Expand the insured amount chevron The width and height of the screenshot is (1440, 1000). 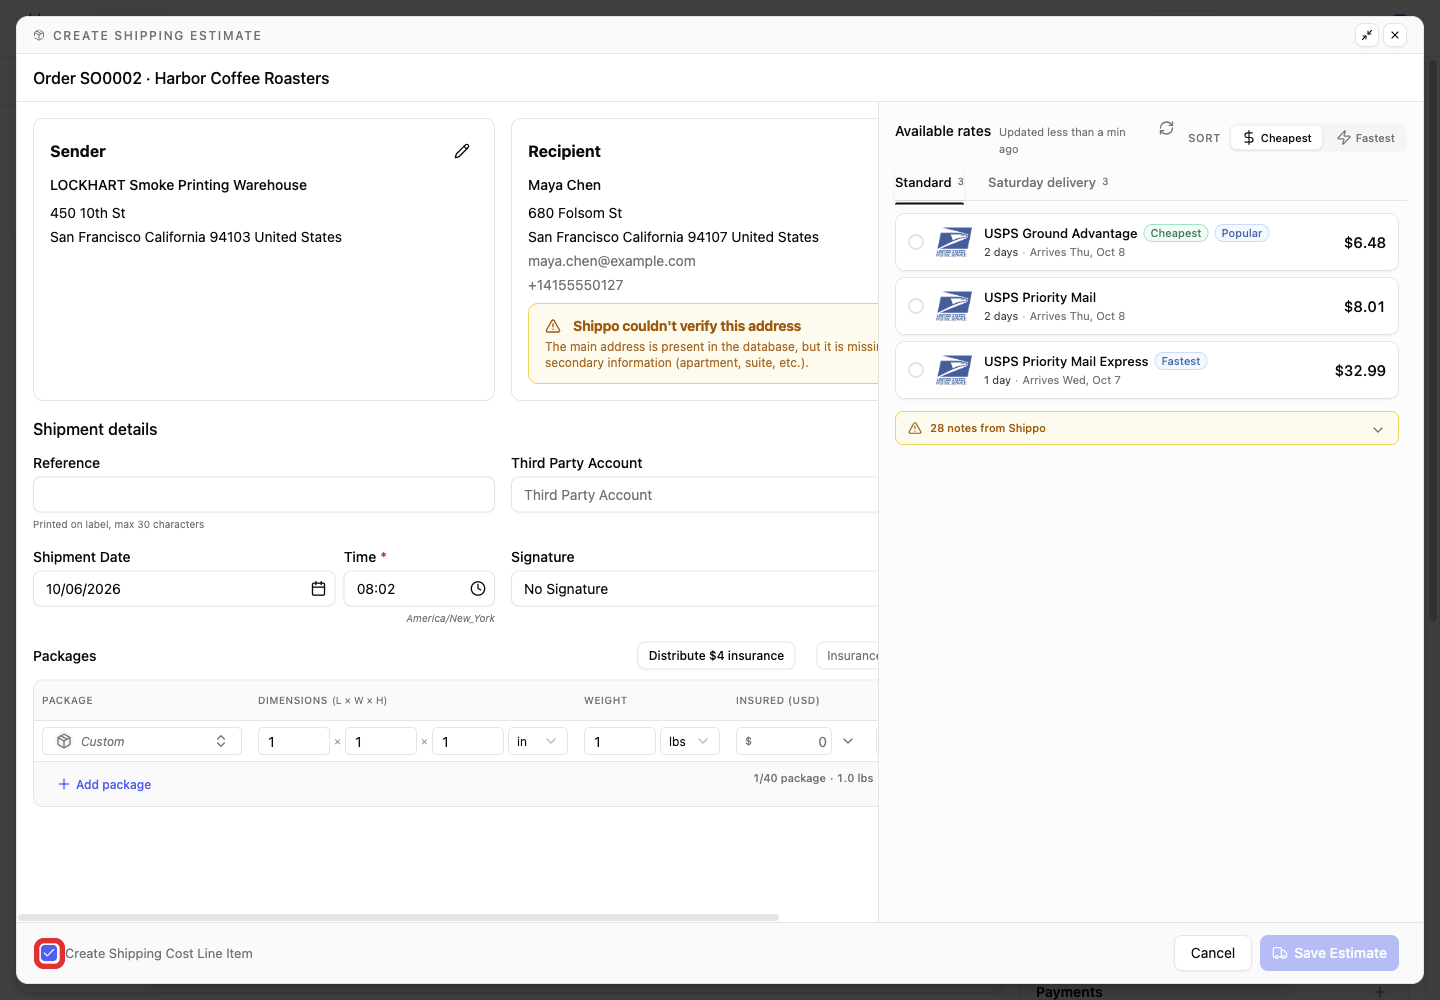pos(848,741)
